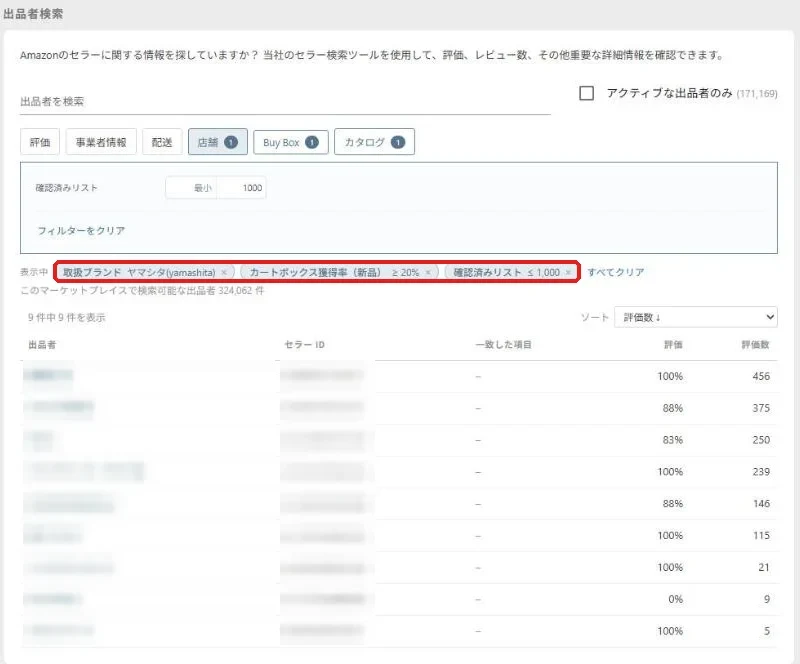Switch to the 評価 filter tab
The height and width of the screenshot is (664, 800).
tap(40, 142)
